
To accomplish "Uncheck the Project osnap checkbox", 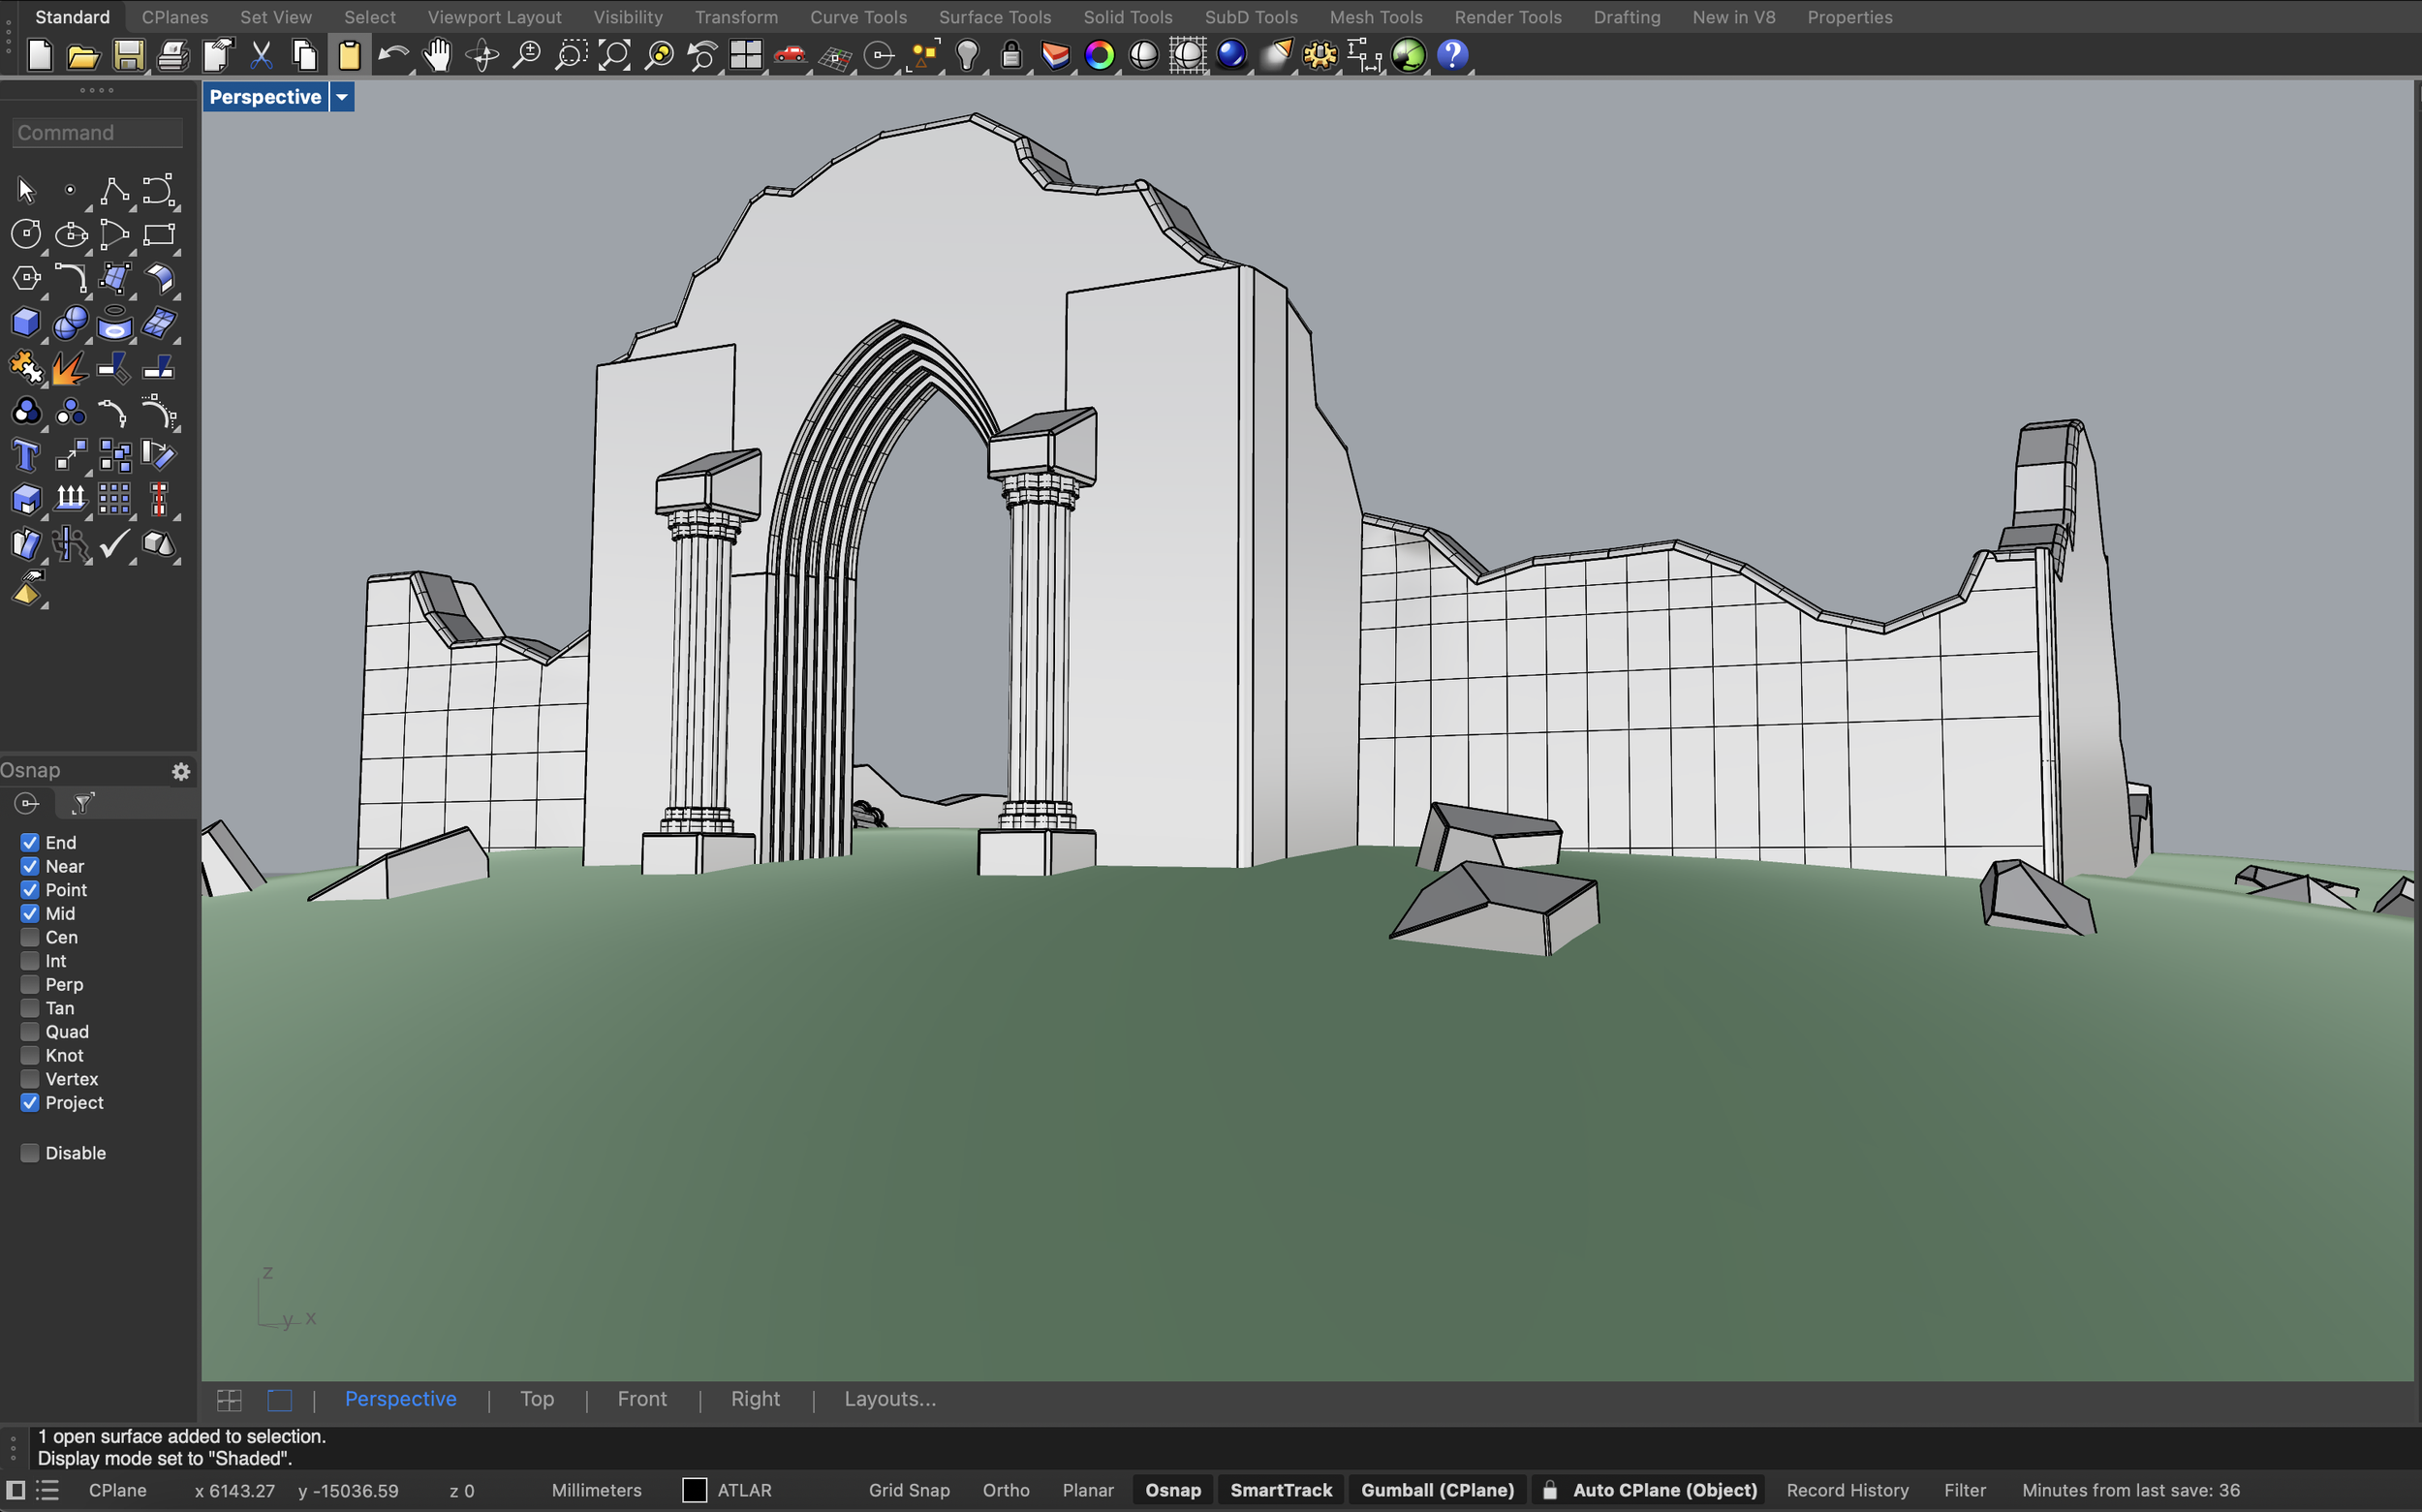I will (30, 1102).
